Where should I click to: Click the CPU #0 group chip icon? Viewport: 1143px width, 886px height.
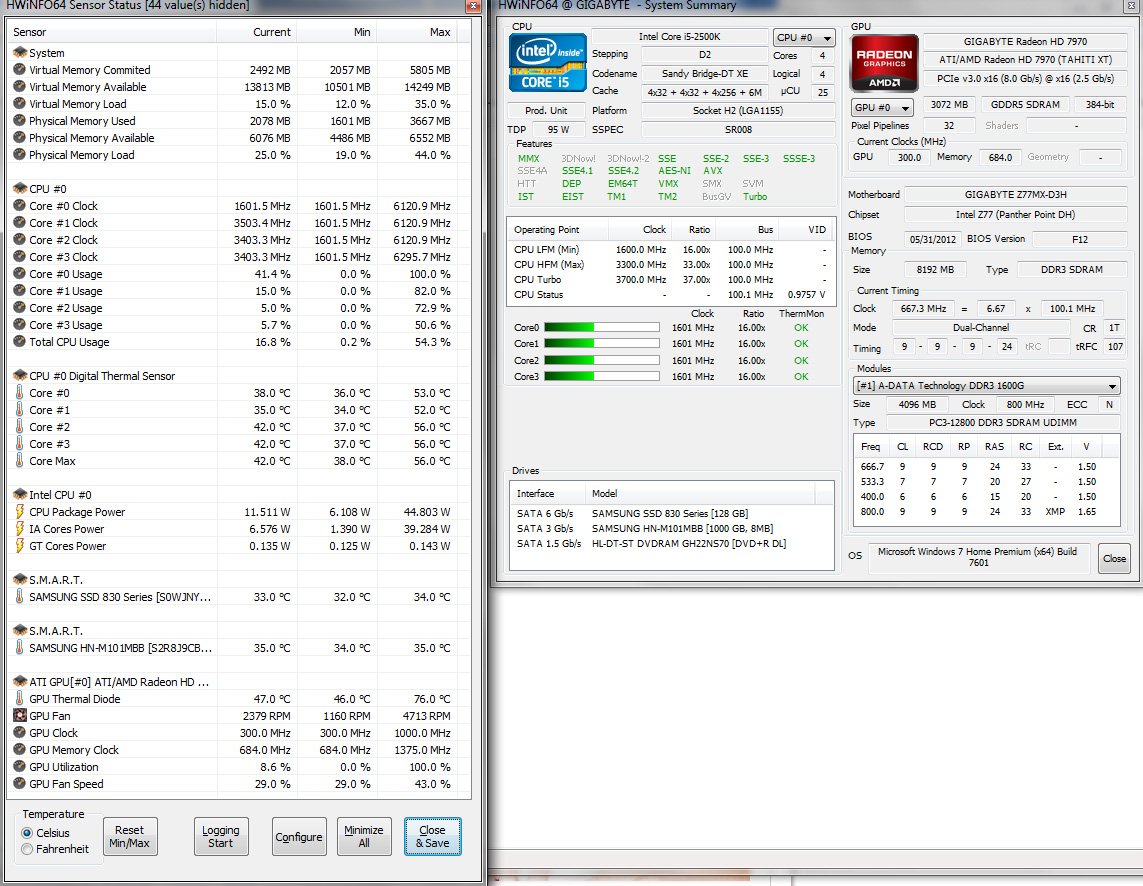pos(20,188)
